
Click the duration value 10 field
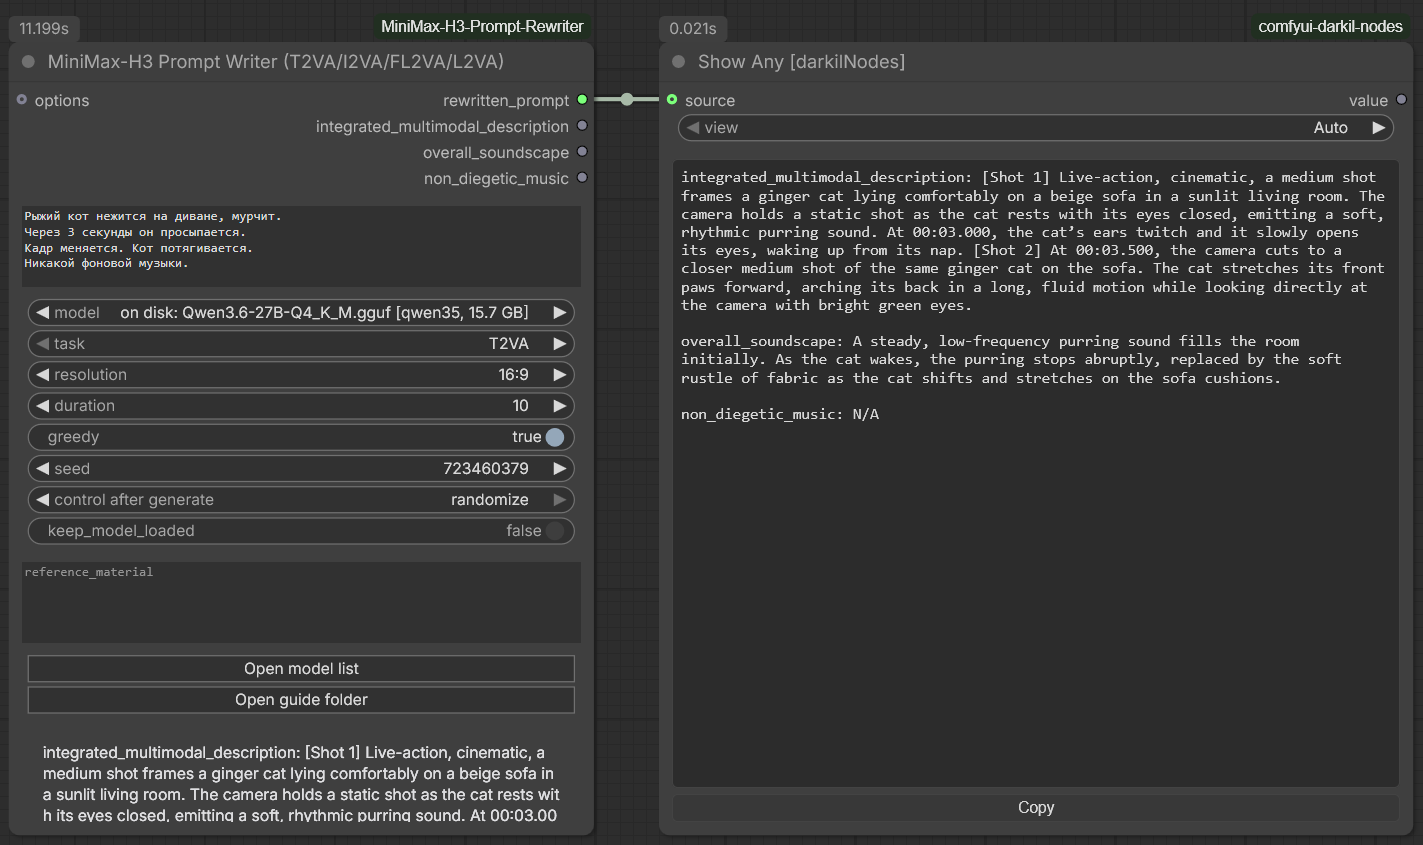click(x=301, y=405)
